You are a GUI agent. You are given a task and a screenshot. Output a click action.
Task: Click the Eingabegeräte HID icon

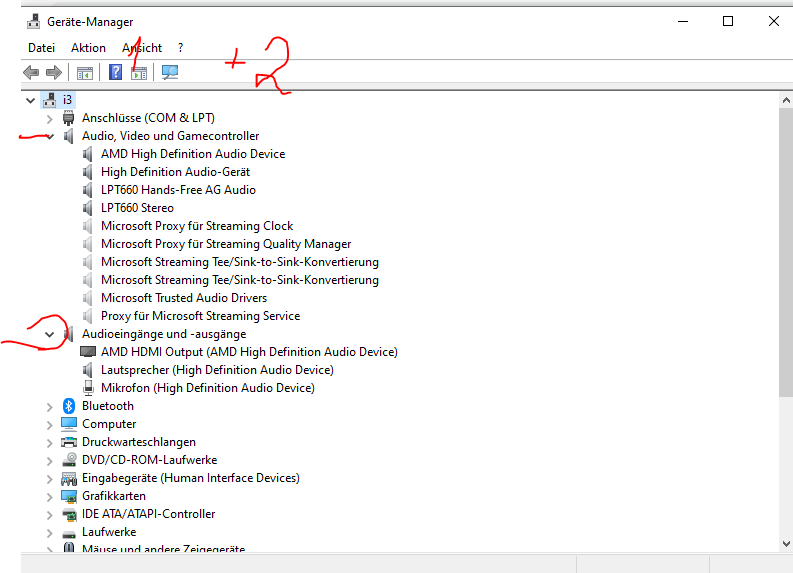[x=69, y=478]
